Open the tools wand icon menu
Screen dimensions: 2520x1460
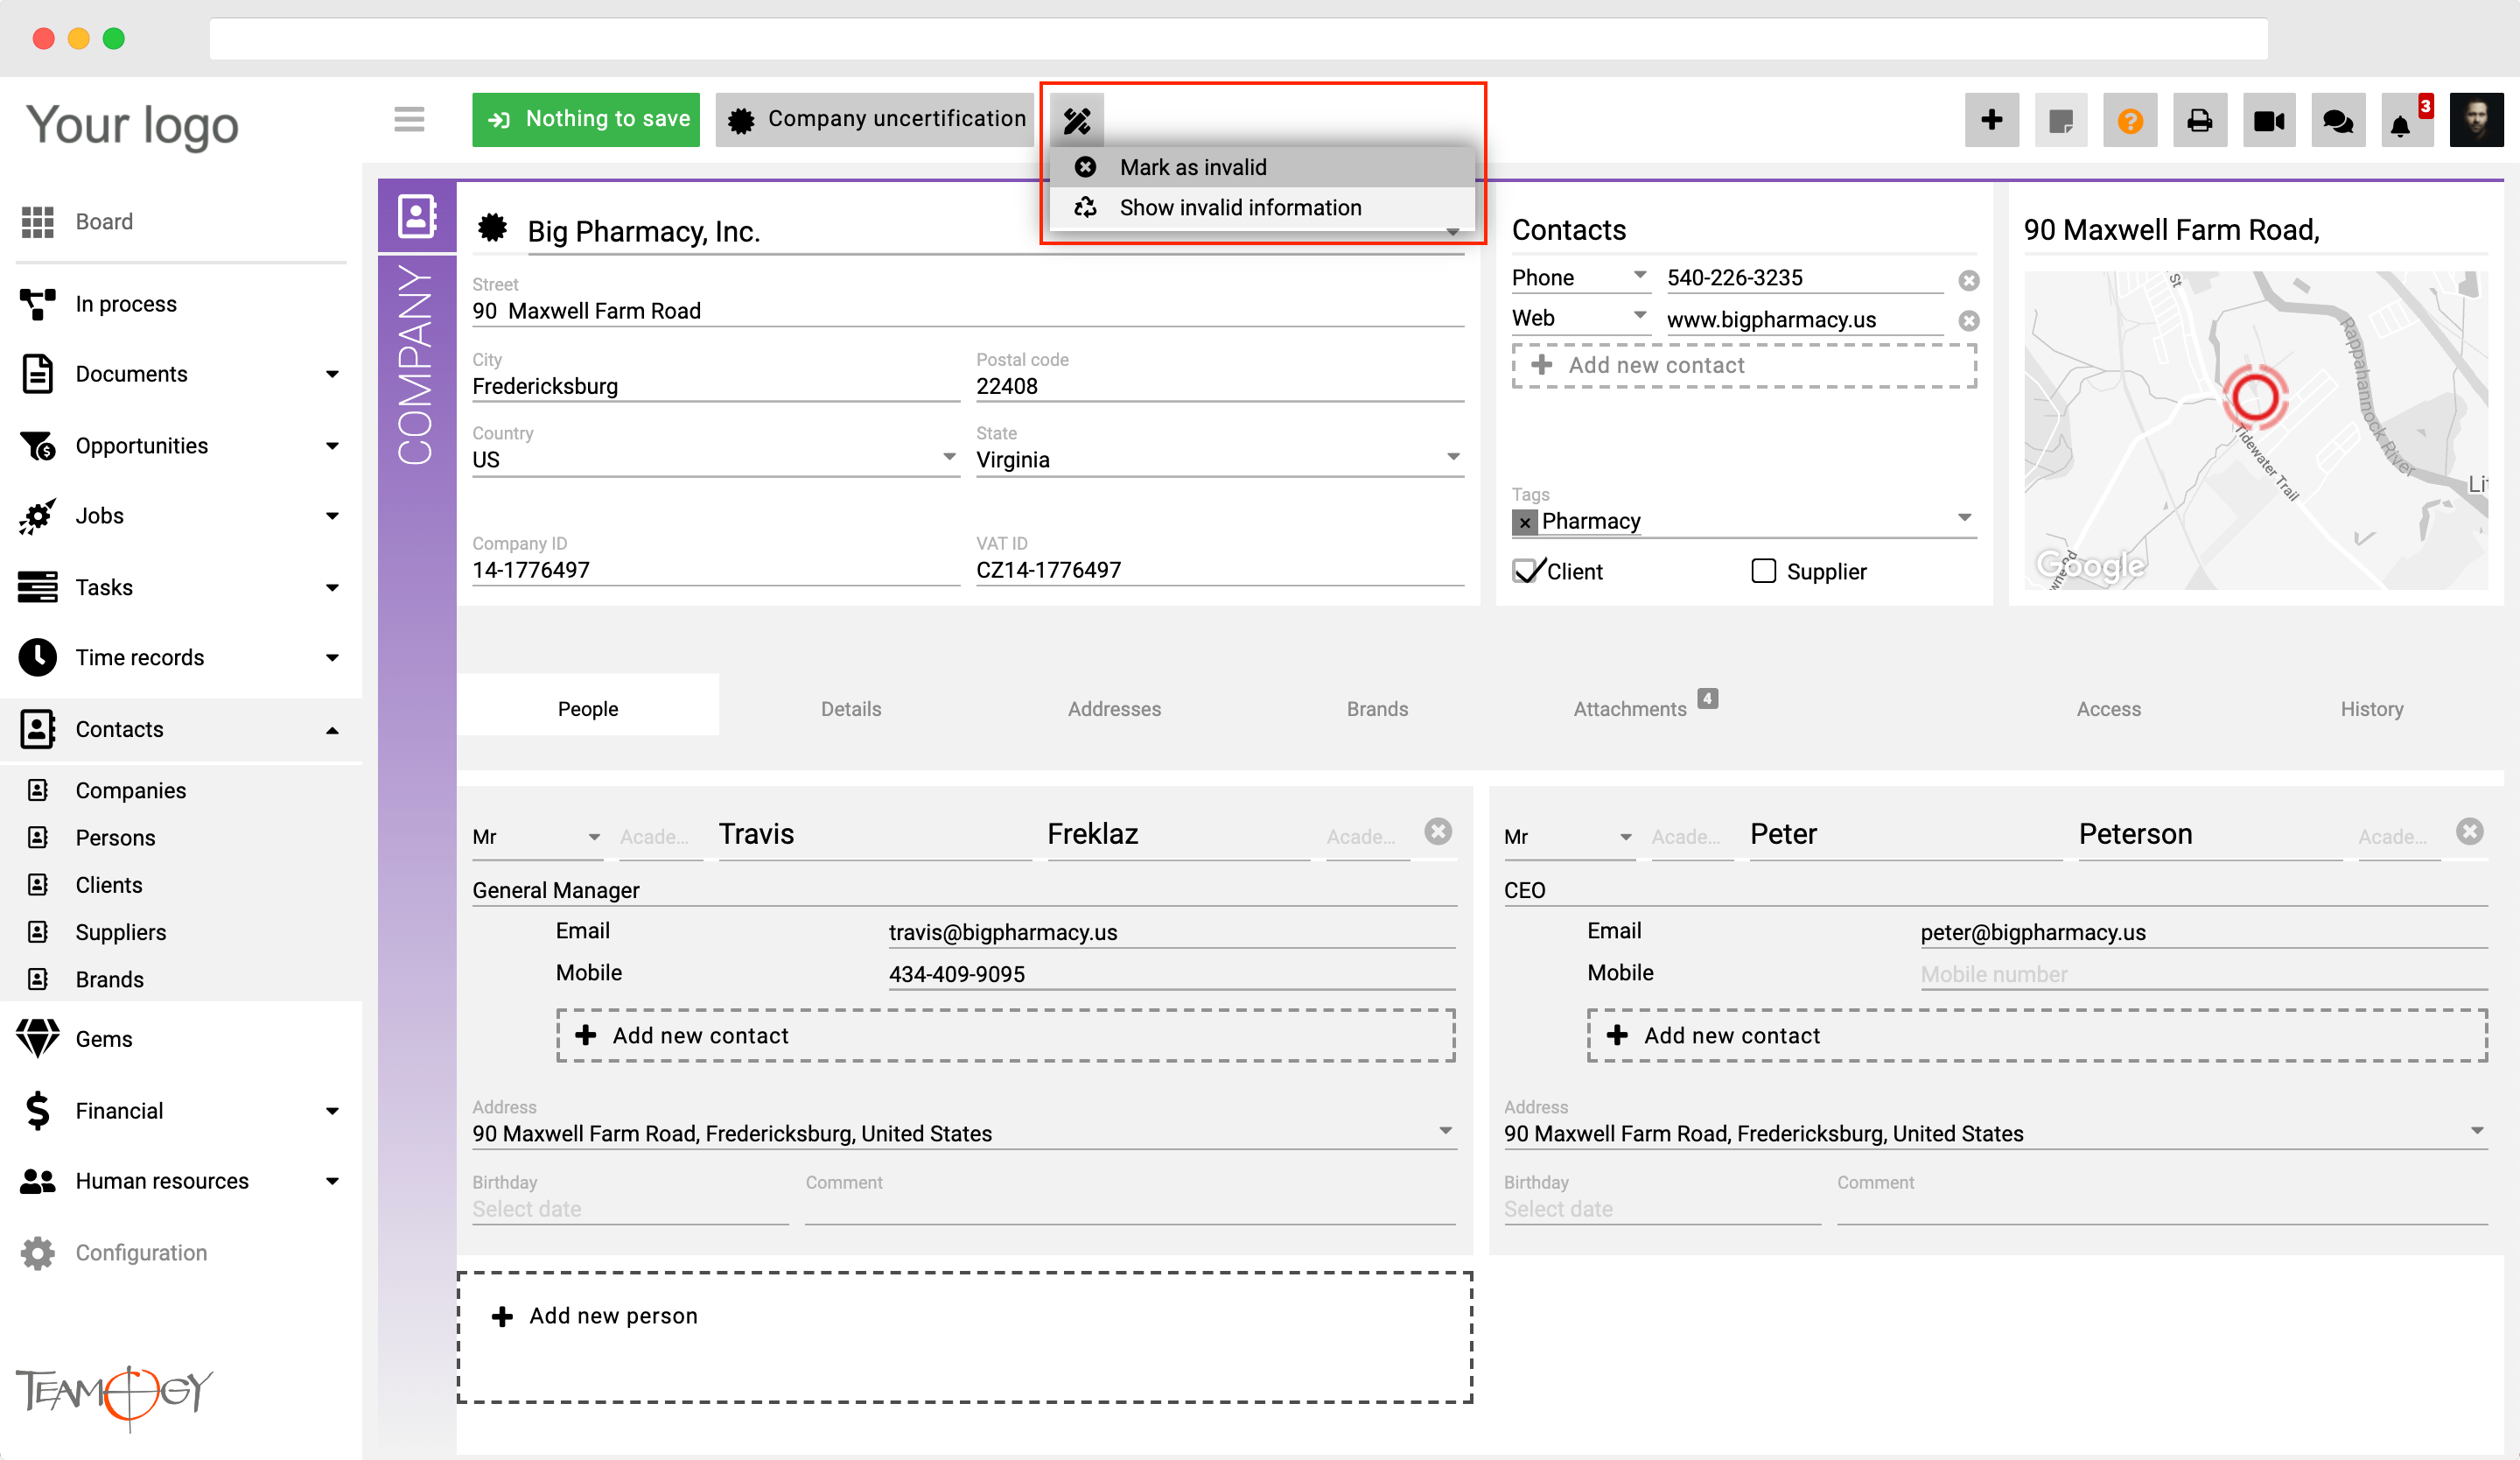[1077, 121]
